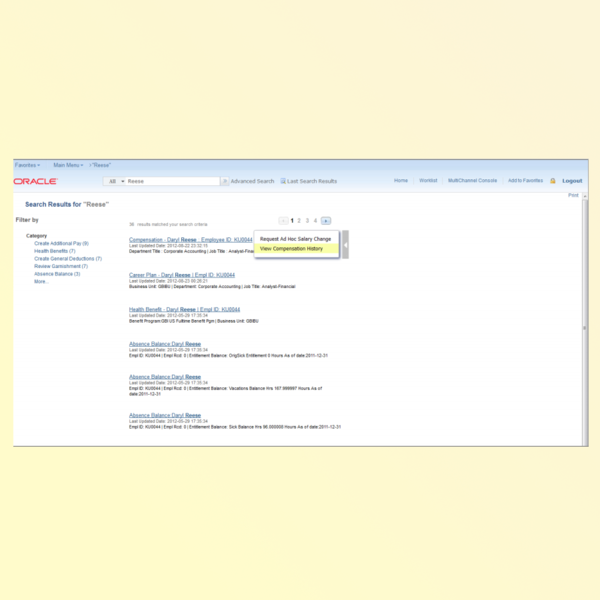The height and width of the screenshot is (600, 600).
Task: Open the Favorites dropdown menu
Action: point(27,164)
